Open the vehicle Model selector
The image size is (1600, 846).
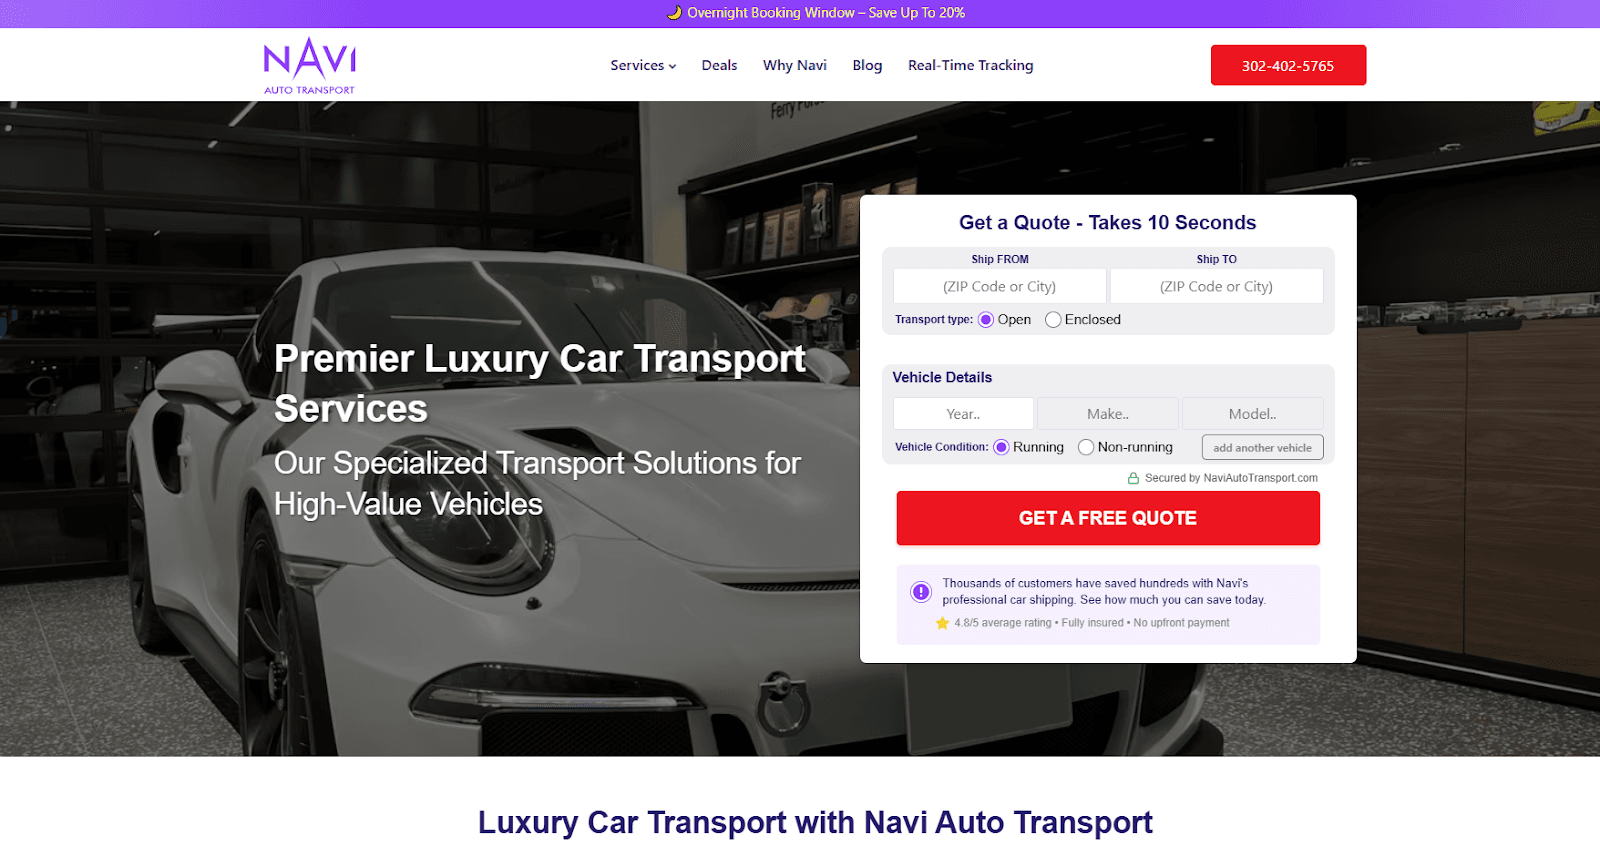tap(1253, 414)
